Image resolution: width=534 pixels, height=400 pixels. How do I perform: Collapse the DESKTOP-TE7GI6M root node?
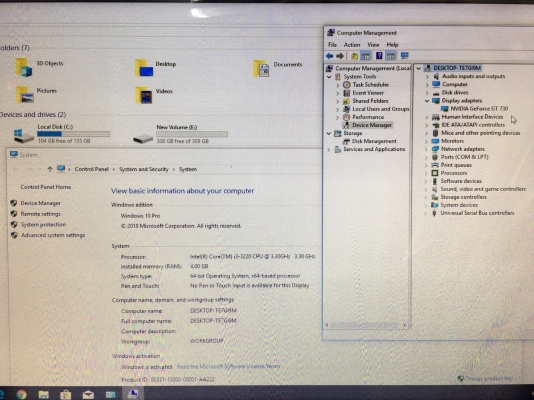point(419,68)
